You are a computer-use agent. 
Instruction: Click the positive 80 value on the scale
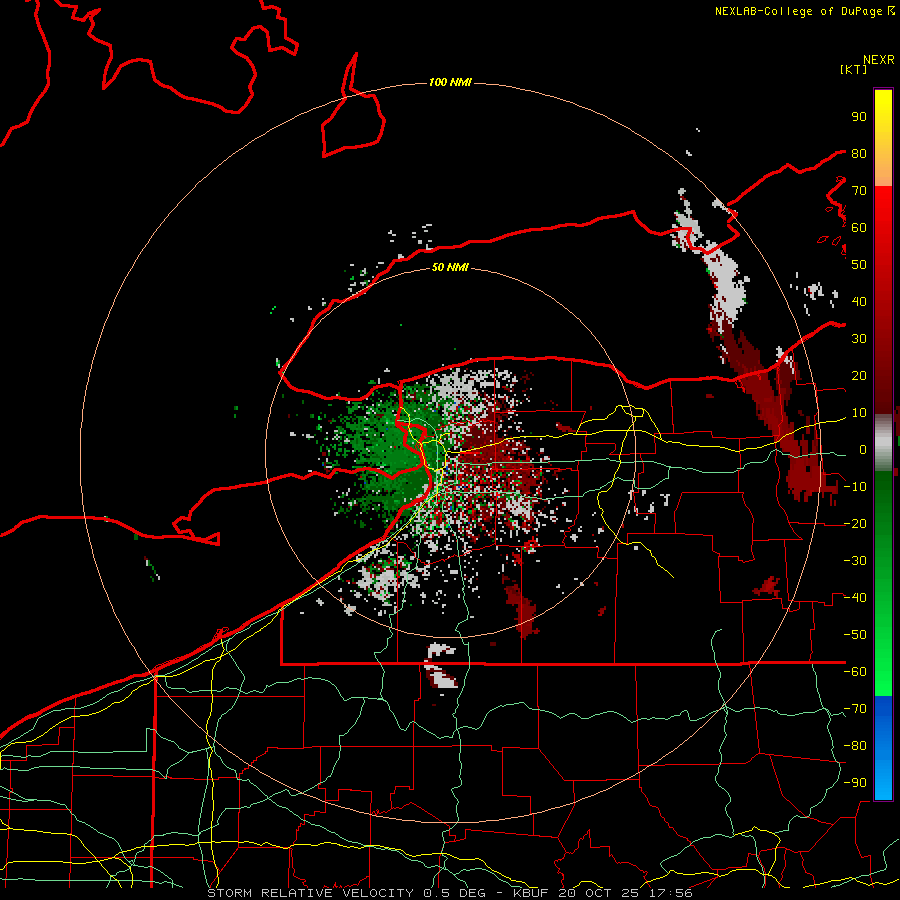[859, 153]
